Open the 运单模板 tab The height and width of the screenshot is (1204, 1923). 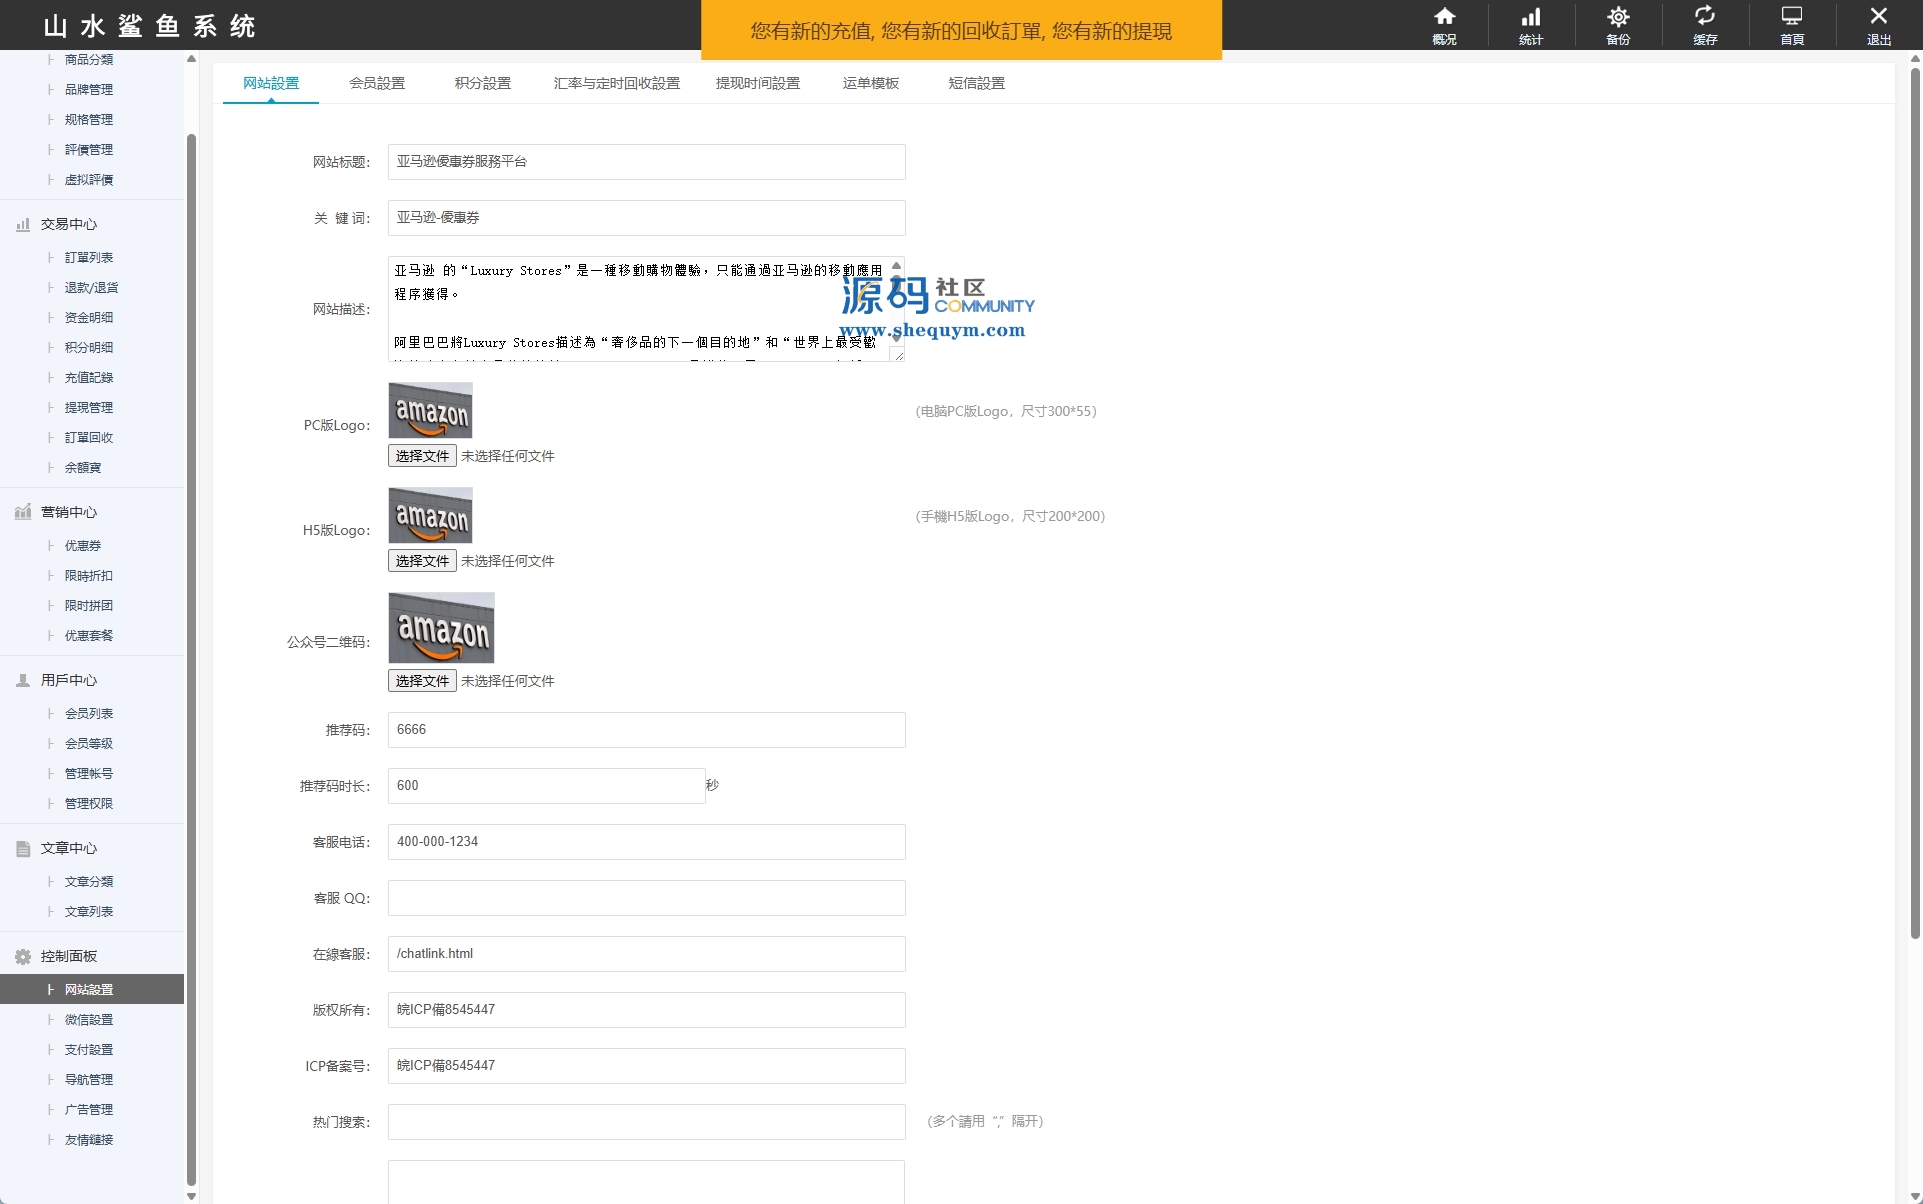click(870, 83)
